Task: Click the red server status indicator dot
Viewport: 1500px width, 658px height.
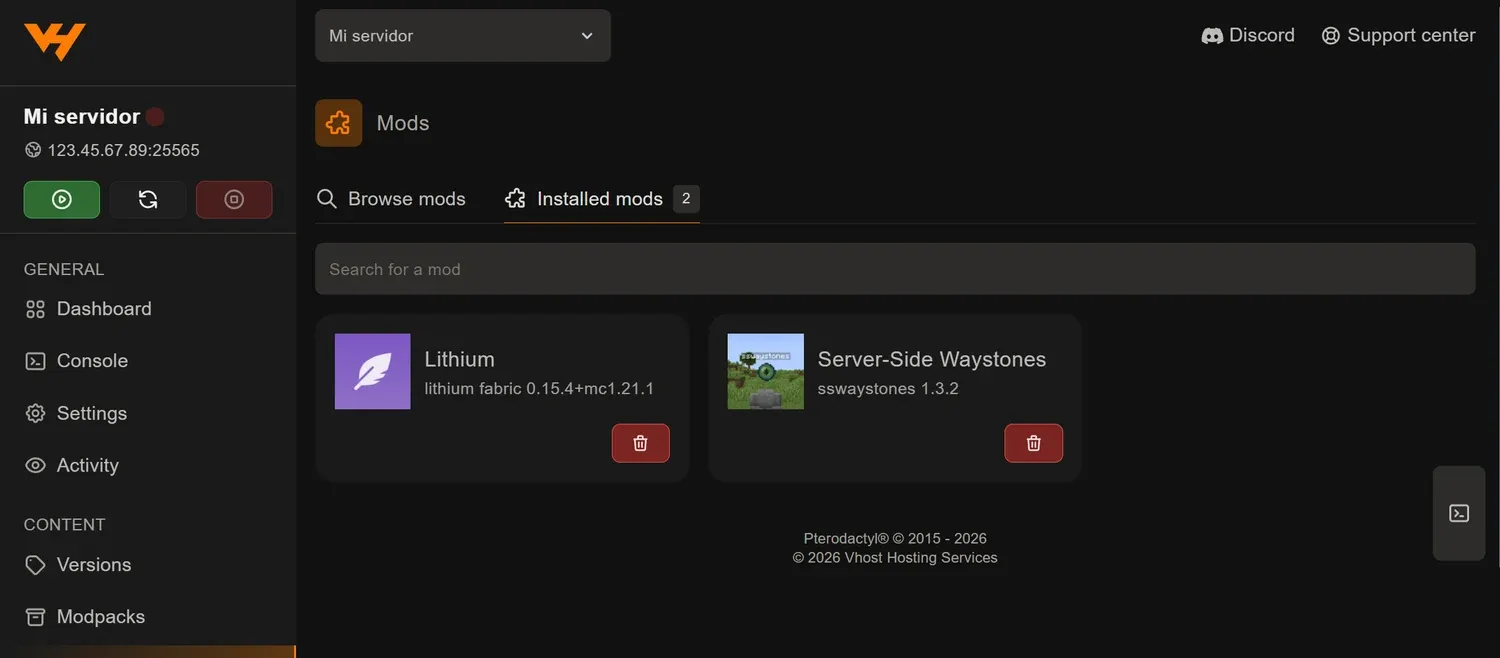Action: tap(155, 117)
